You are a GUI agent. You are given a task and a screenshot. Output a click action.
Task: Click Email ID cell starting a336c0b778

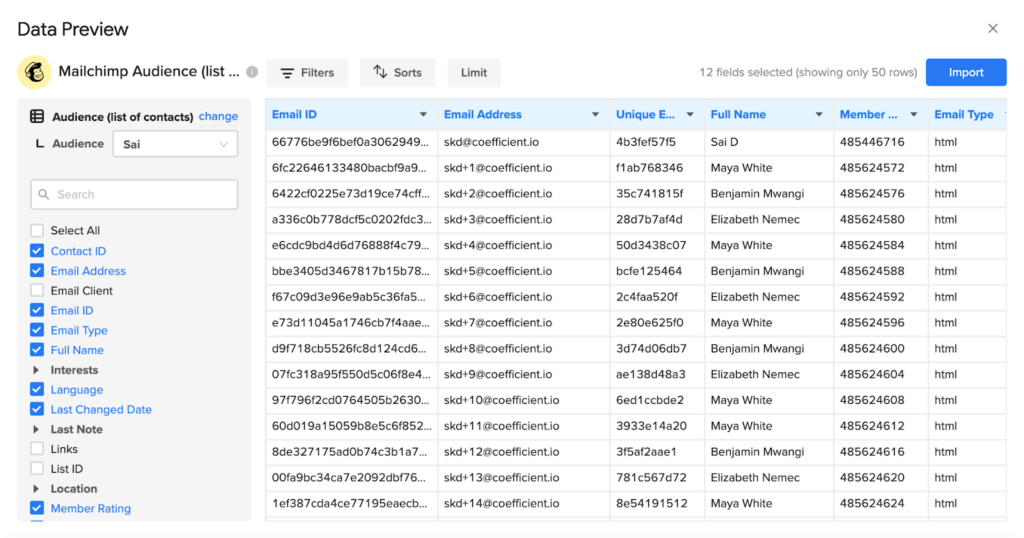(x=351, y=219)
